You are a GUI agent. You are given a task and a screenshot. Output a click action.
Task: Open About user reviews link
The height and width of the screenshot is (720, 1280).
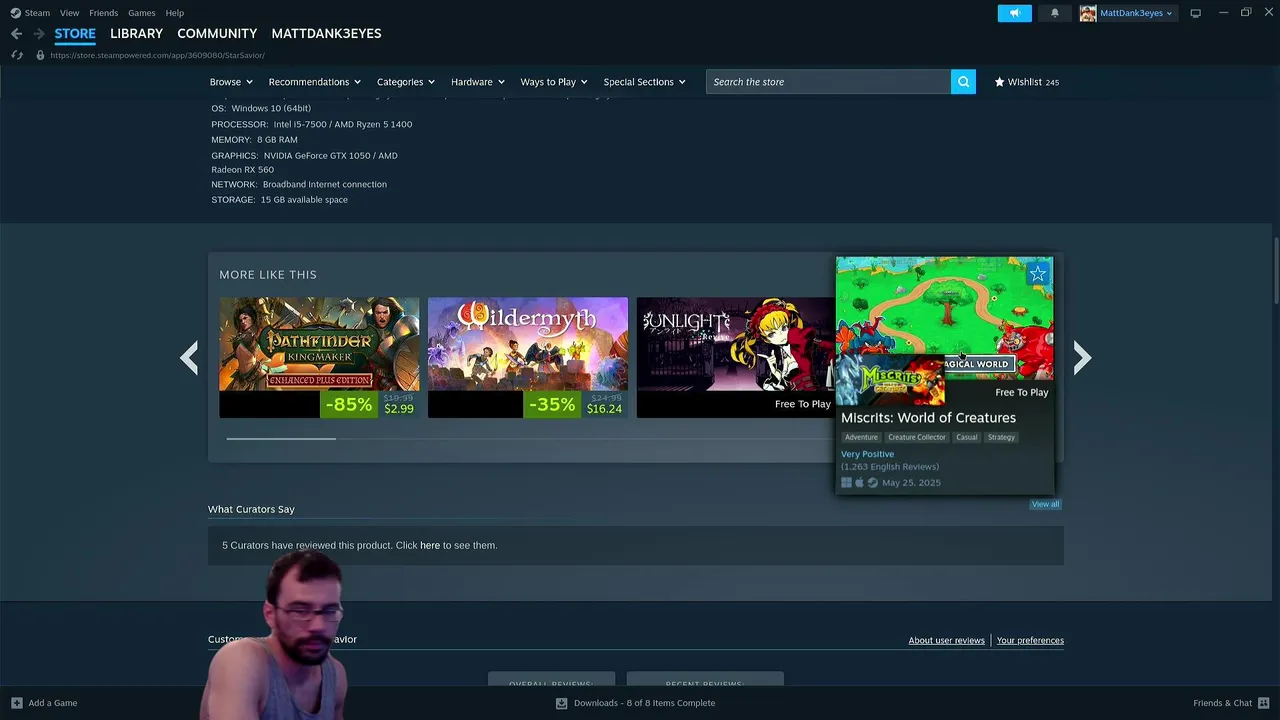pyautogui.click(x=946, y=640)
